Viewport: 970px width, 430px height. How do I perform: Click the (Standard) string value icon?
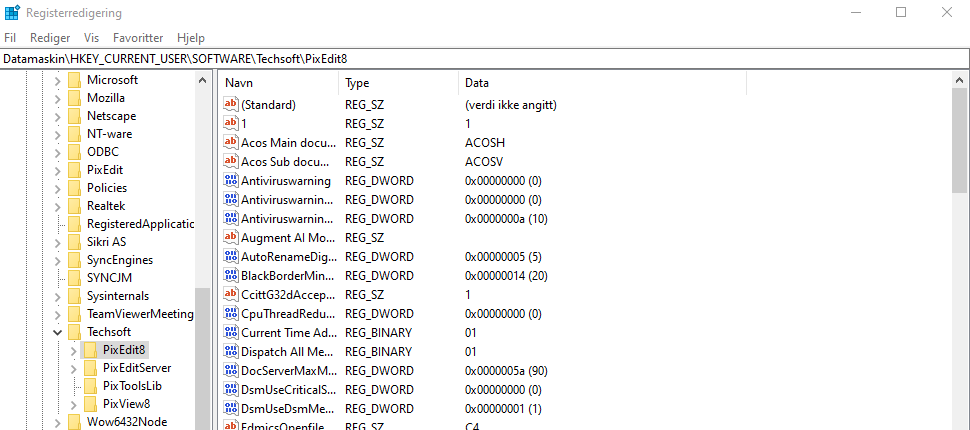coord(231,105)
